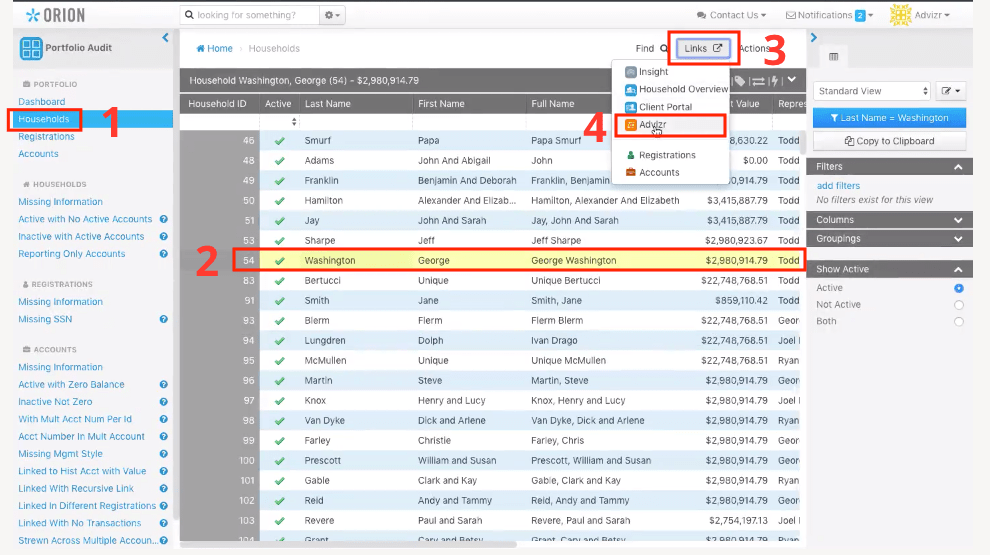Click the tag icon in household bar
This screenshot has width=990, height=555.
point(739,81)
